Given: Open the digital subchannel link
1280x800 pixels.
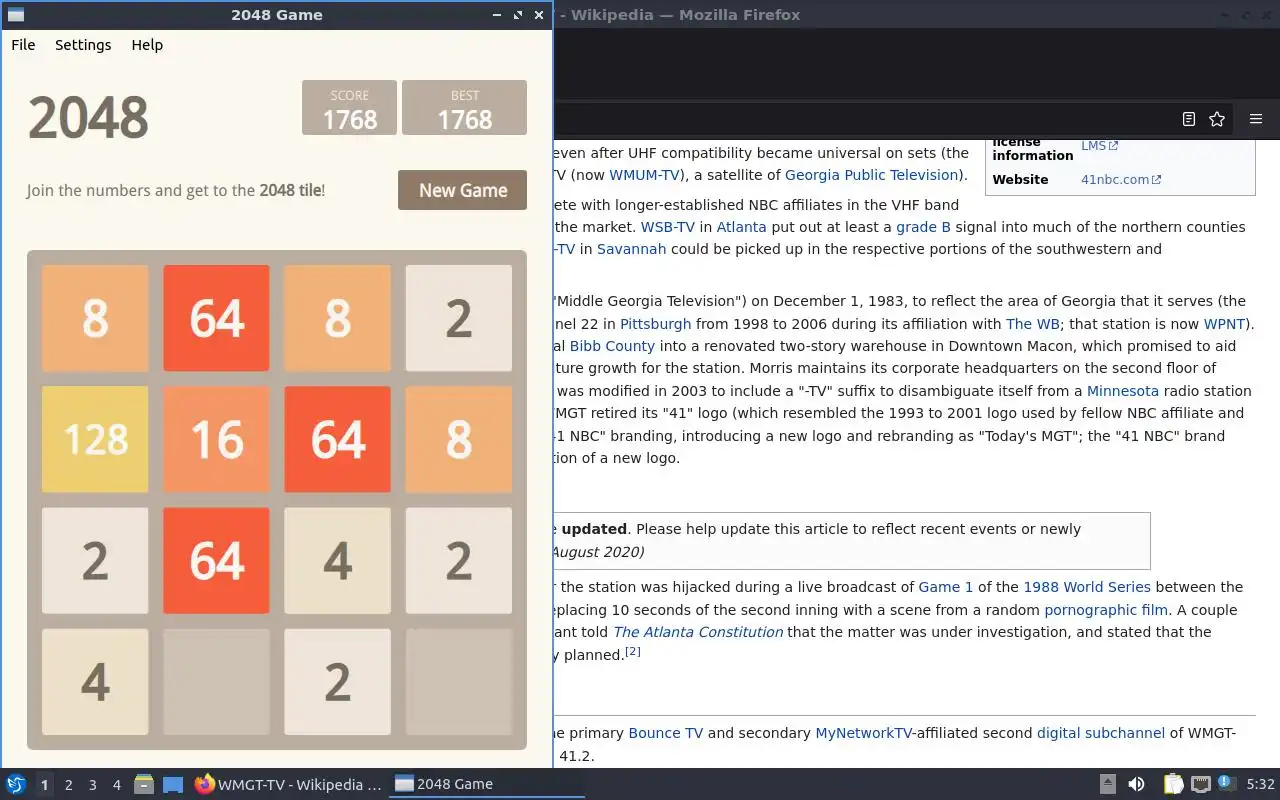Looking at the screenshot, I should (x=1101, y=733).
